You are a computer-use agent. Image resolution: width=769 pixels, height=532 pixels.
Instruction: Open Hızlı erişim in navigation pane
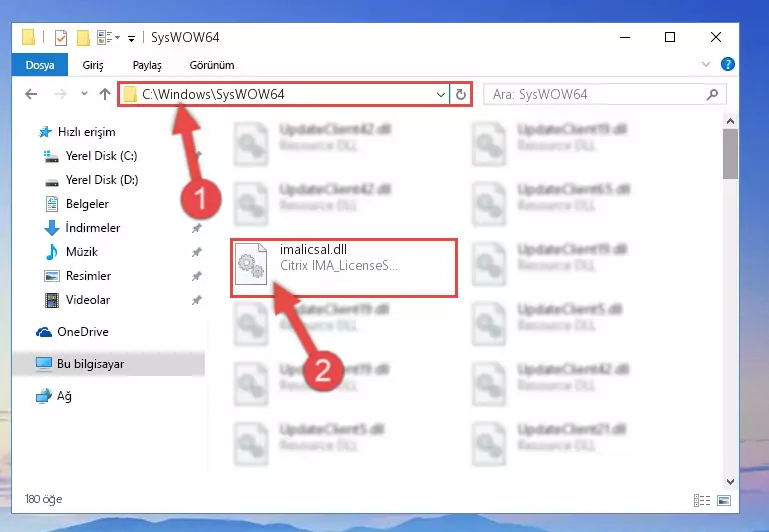tap(86, 132)
